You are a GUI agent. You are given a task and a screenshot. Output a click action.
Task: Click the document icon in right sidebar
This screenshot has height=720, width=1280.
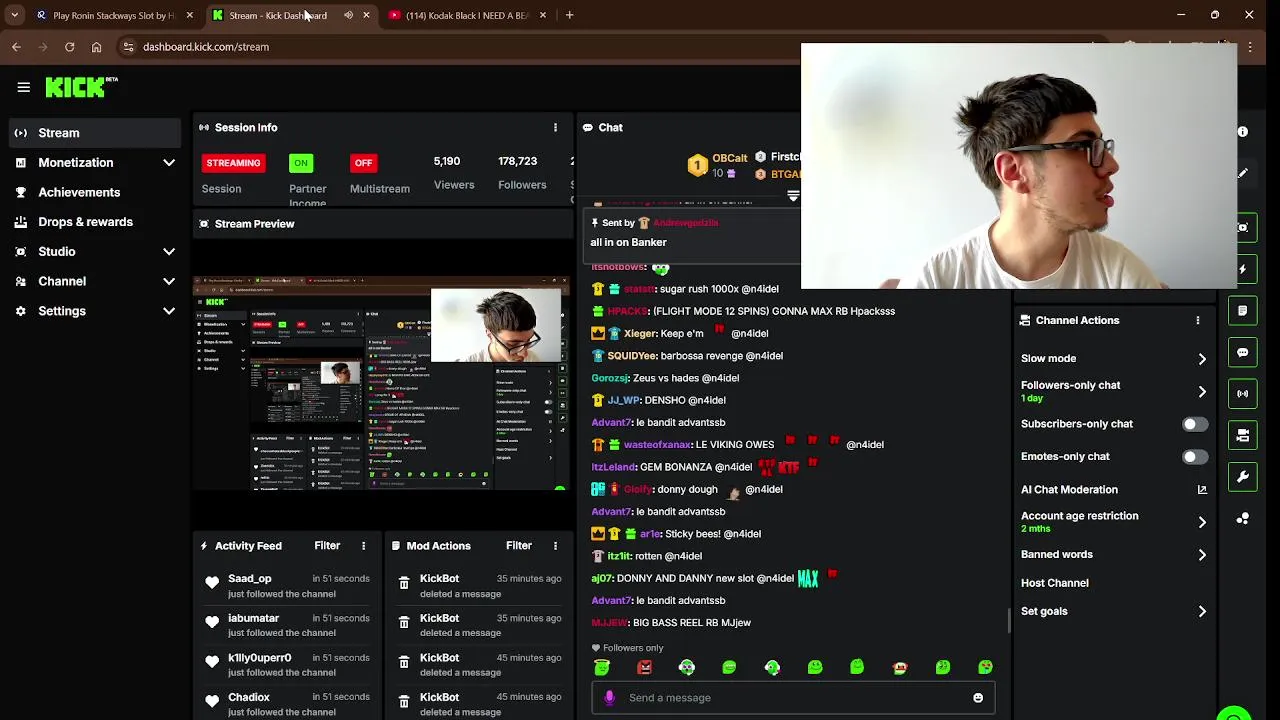pos(1242,311)
